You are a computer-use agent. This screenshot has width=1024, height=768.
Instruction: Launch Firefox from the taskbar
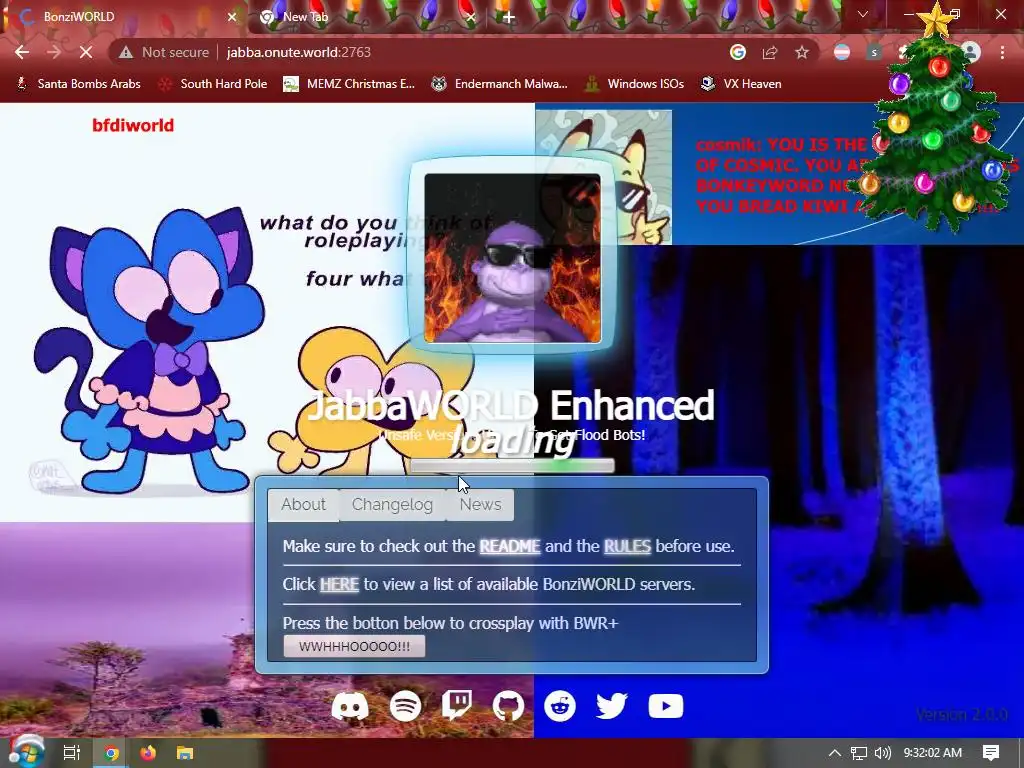tap(148, 753)
